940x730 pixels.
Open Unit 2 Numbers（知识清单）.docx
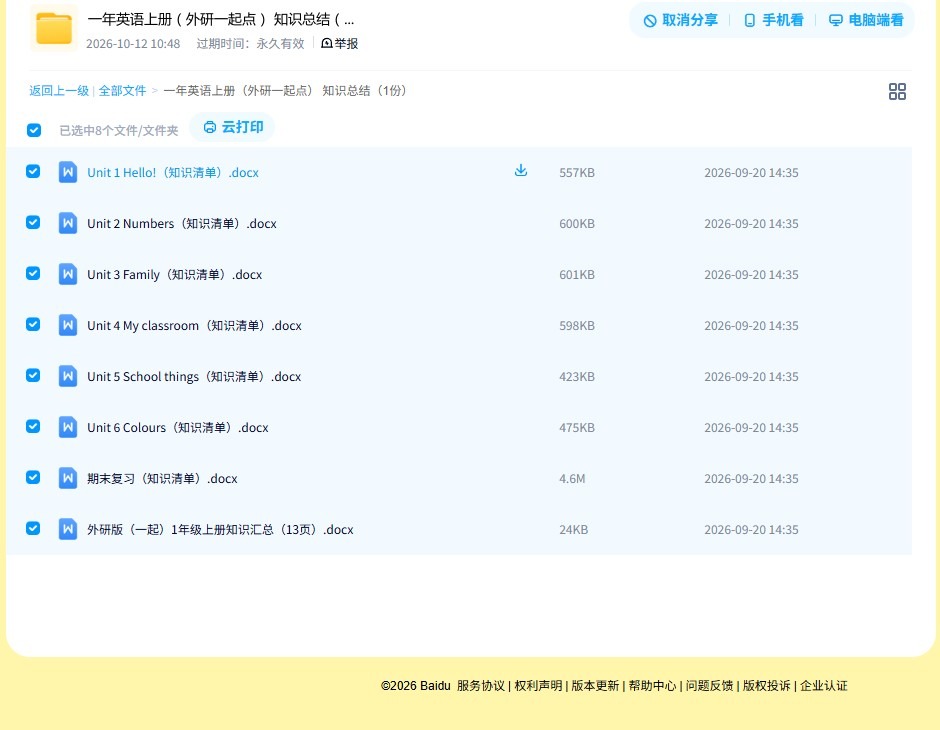coord(182,224)
